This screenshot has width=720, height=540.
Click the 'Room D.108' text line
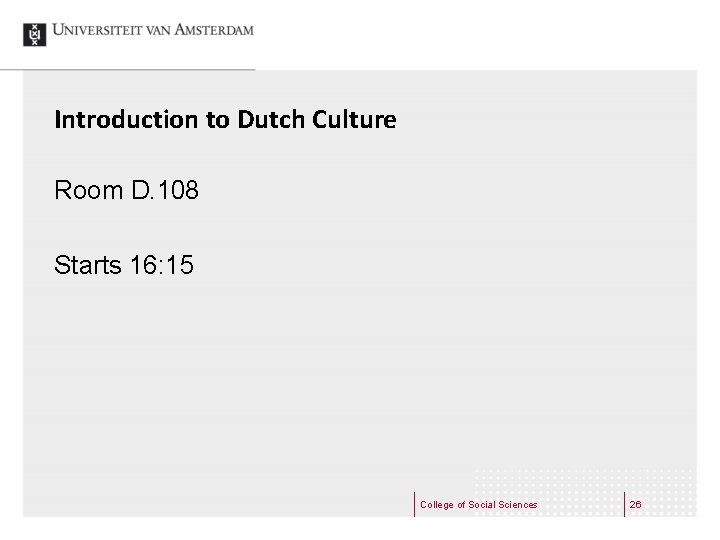pyautogui.click(x=127, y=189)
